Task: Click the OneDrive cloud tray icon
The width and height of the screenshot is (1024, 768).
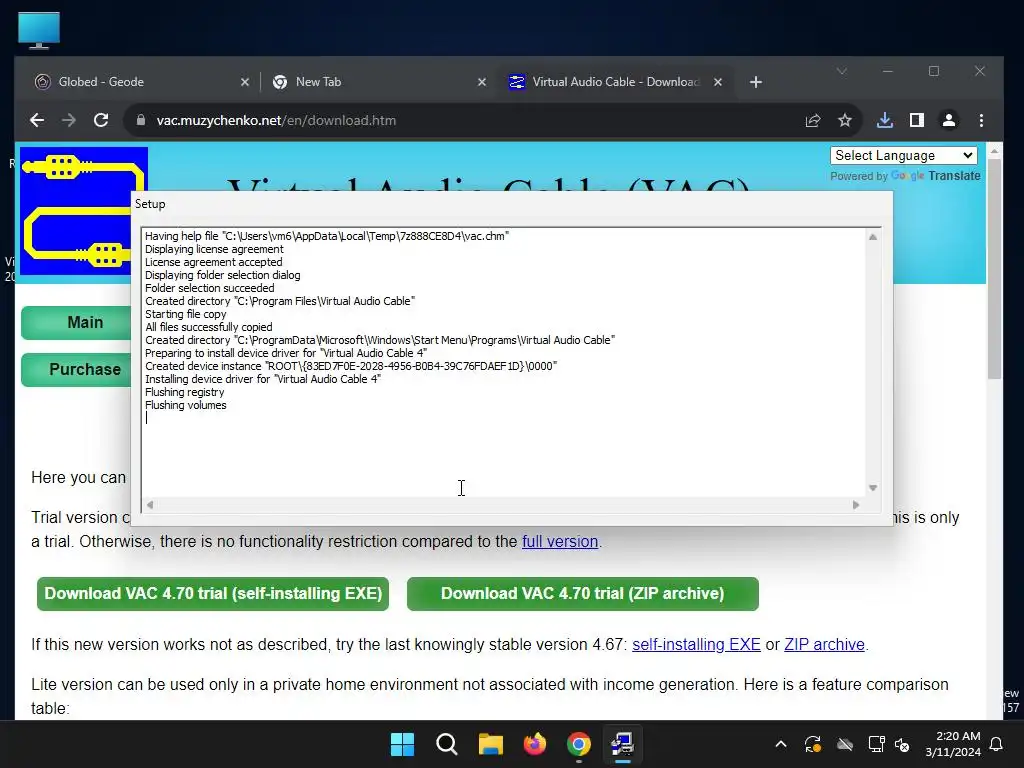Action: click(x=844, y=744)
